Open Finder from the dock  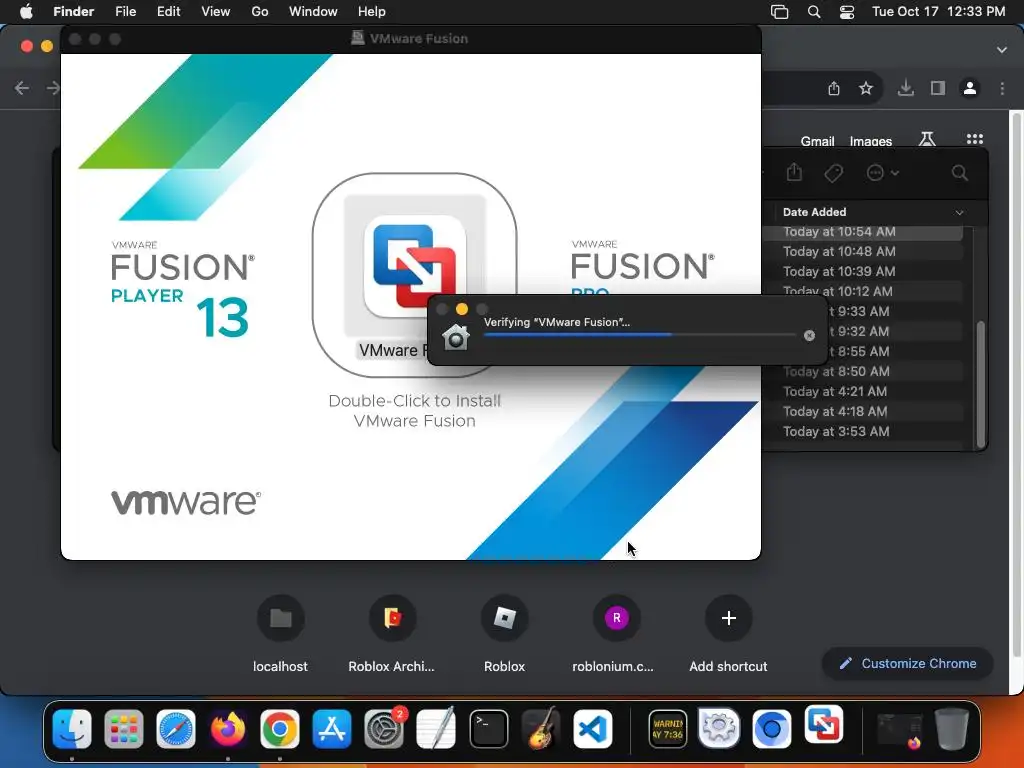pyautogui.click(x=72, y=728)
